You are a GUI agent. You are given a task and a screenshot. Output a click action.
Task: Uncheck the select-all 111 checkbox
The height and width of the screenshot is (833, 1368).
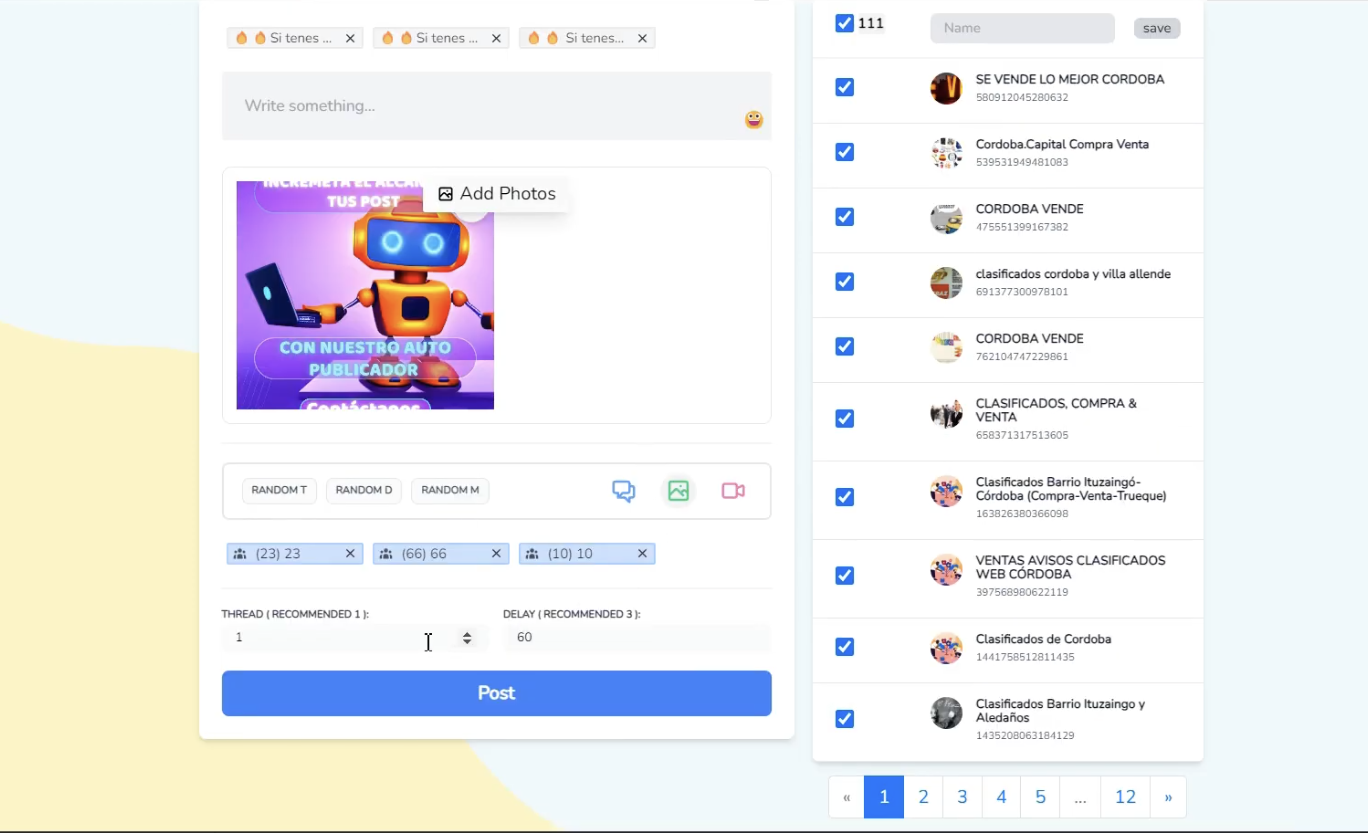pyautogui.click(x=844, y=23)
